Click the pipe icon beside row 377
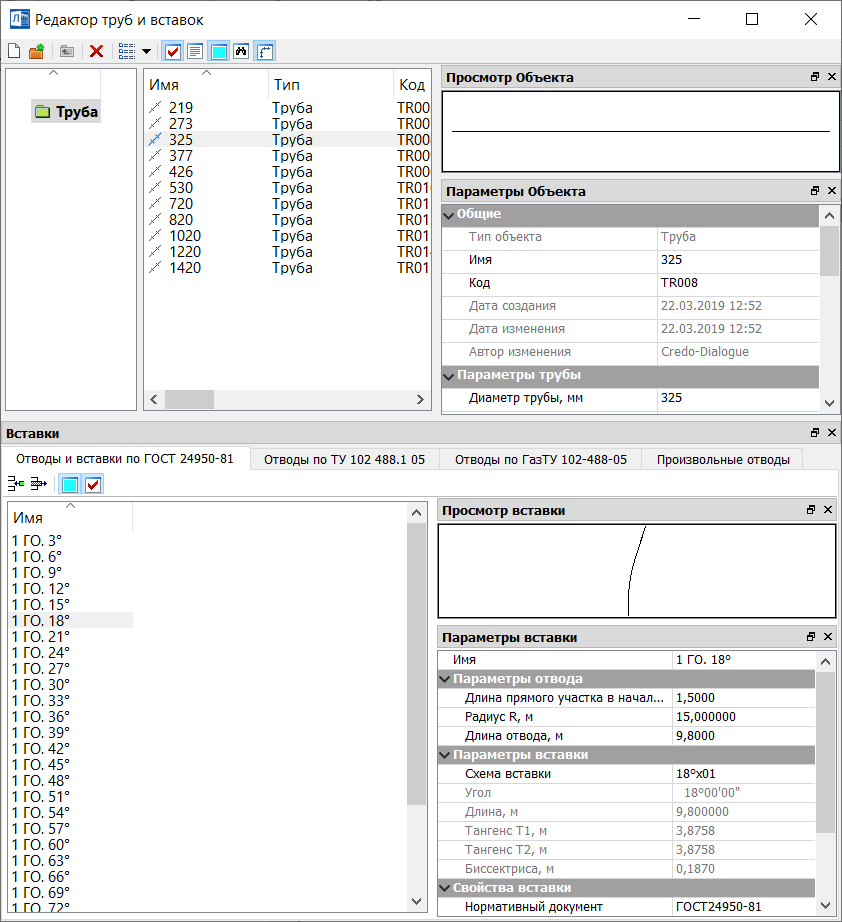The image size is (842, 922). [155, 156]
